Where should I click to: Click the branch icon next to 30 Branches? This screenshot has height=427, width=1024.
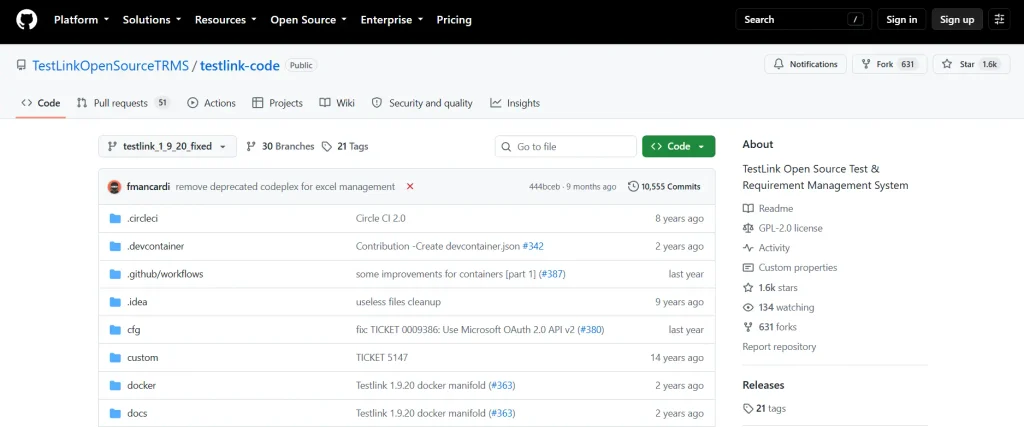pos(251,146)
